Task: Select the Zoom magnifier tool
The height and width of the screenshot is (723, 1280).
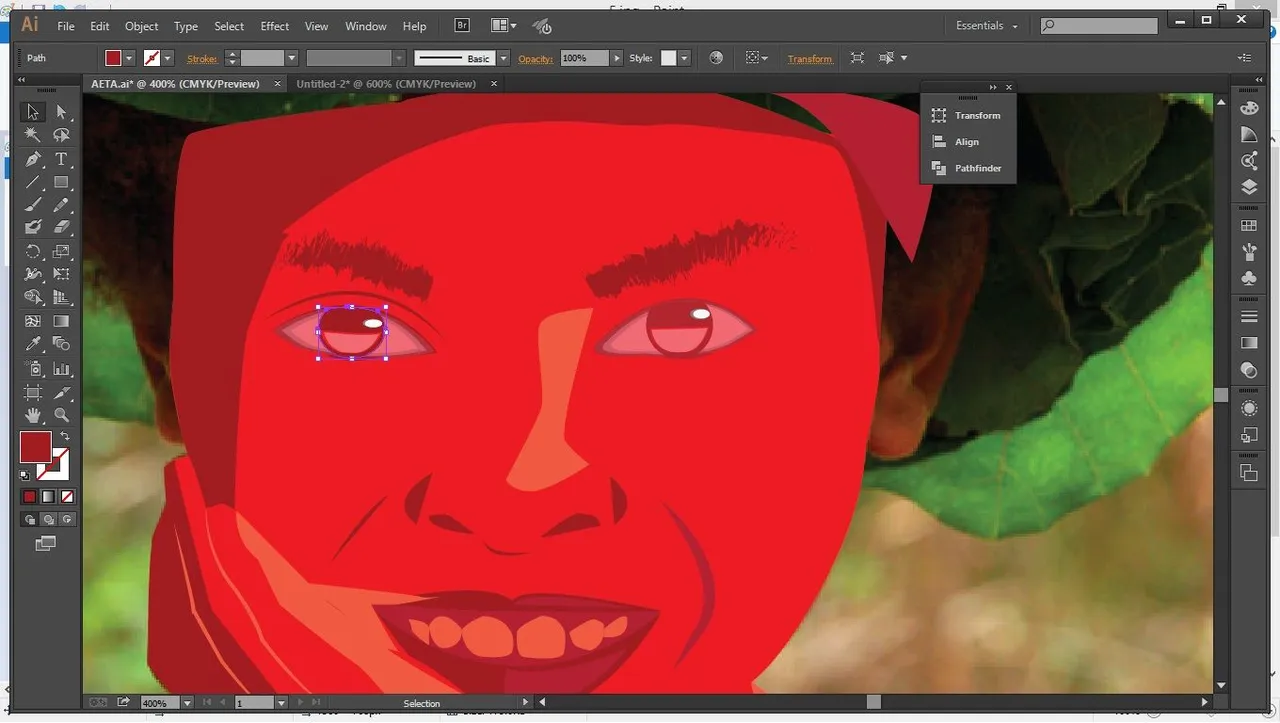Action: point(61,415)
